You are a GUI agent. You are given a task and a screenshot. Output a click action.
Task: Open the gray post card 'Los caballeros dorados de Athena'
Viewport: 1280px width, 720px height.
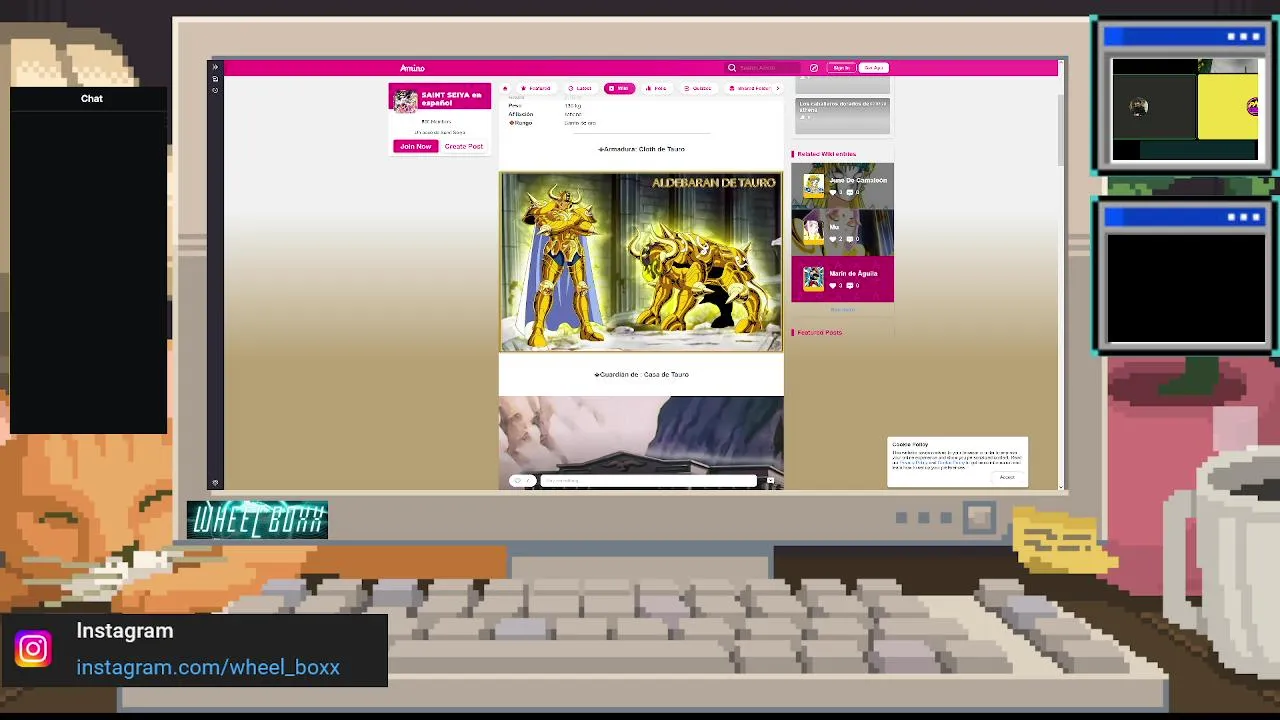[842, 115]
